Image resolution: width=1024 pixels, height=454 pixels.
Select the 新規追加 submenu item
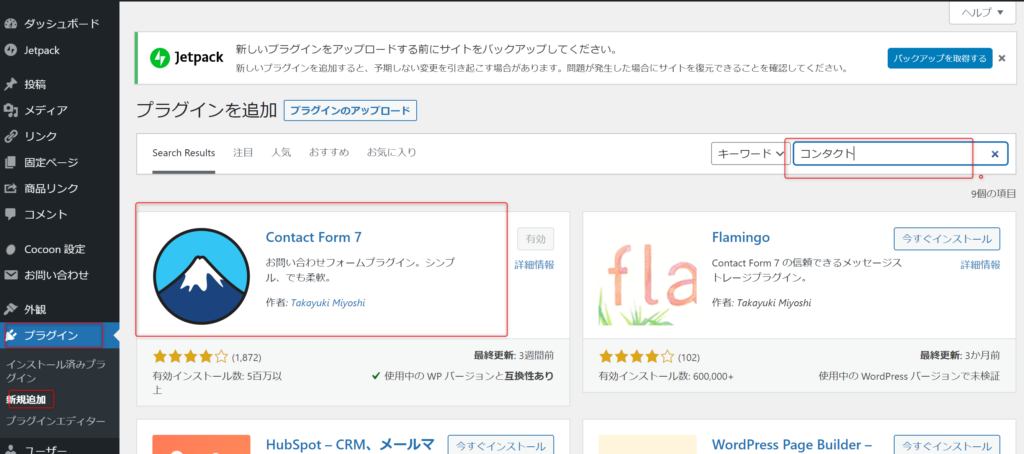point(26,398)
